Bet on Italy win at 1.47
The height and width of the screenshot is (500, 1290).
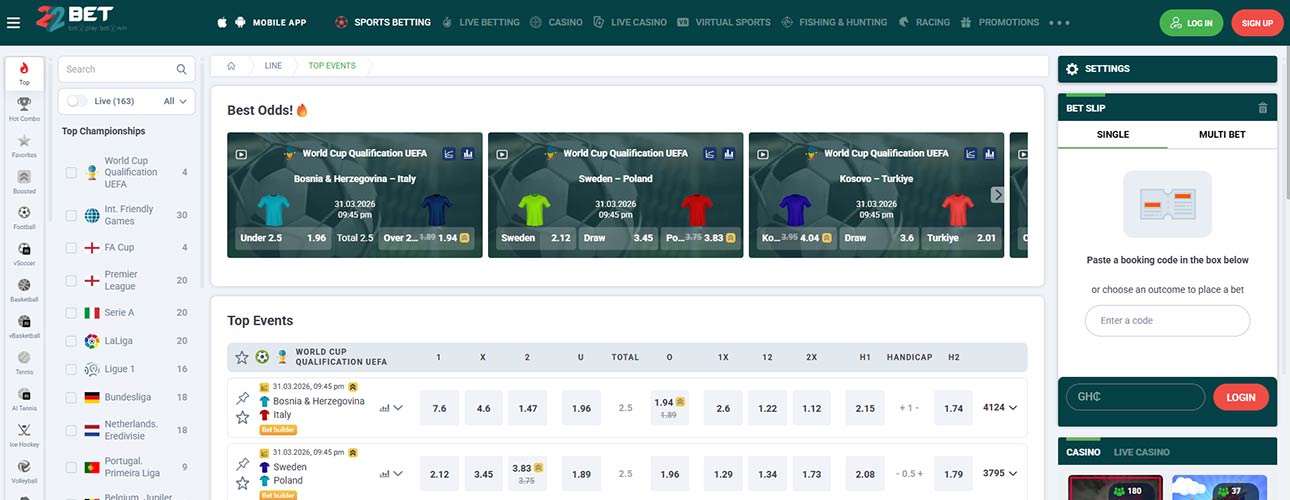point(528,408)
